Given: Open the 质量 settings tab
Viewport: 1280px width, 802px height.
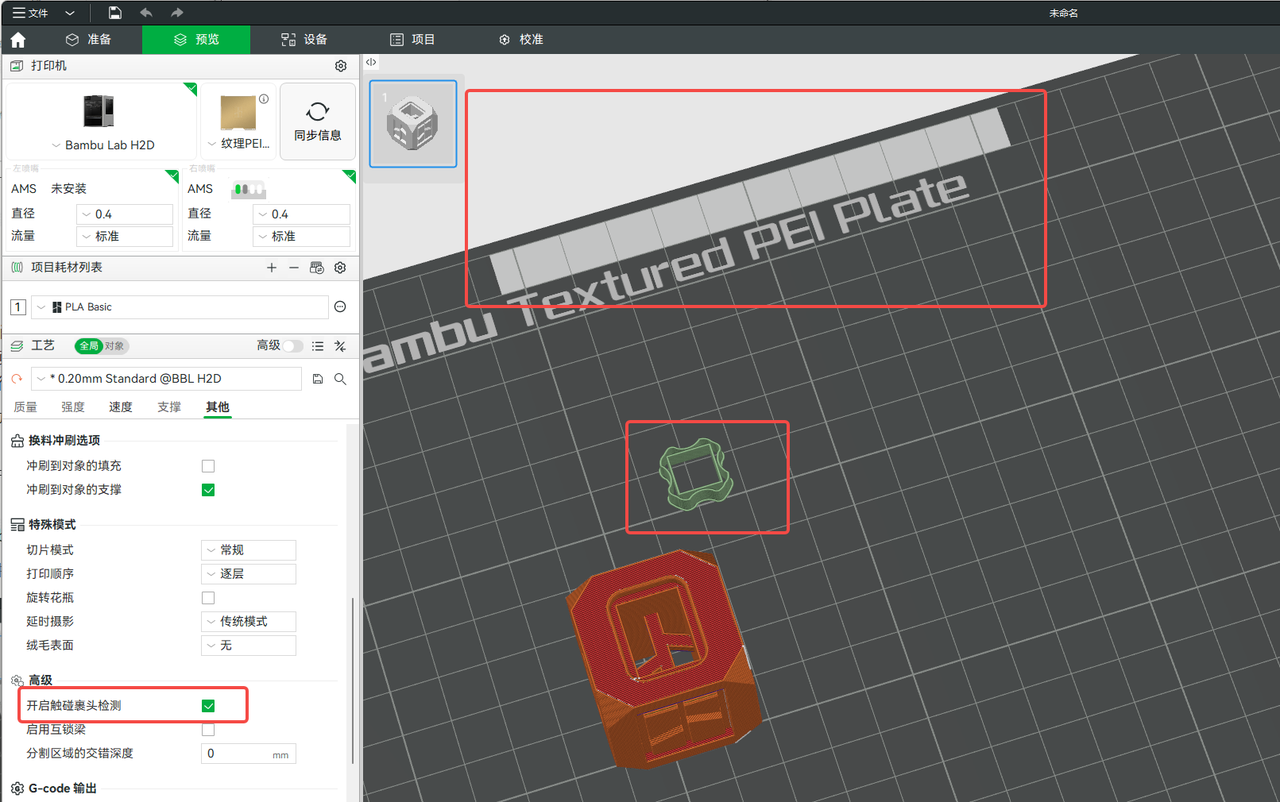Looking at the screenshot, I should (25, 407).
